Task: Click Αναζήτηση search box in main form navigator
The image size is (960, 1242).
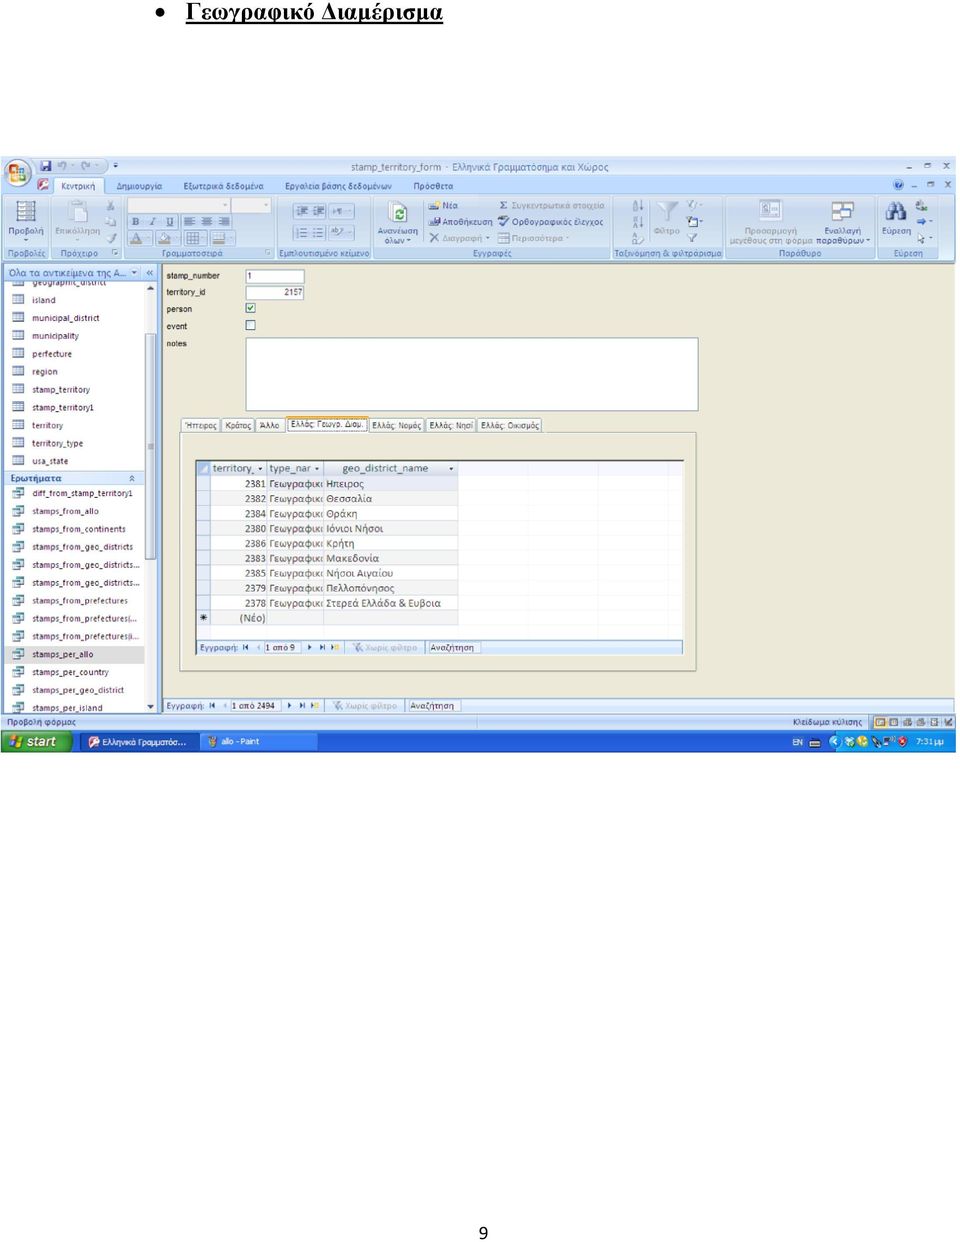Action: (x=433, y=706)
